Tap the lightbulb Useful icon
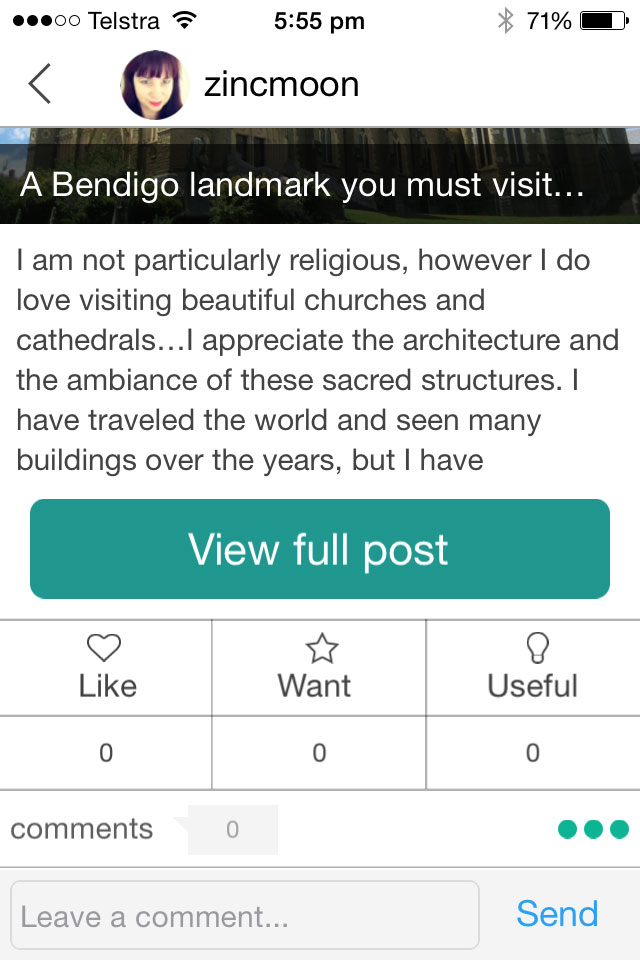The width and height of the screenshot is (640, 960). click(x=537, y=647)
